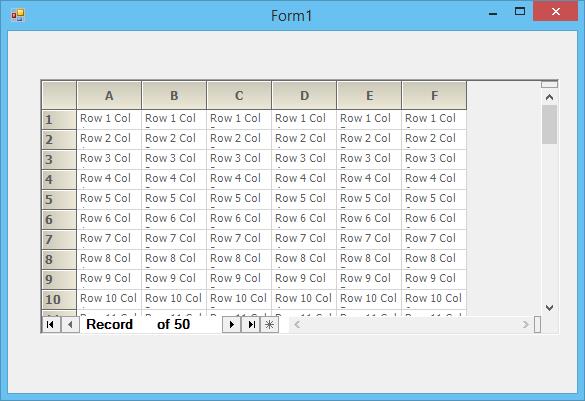Viewport: 585px width, 401px height.
Task: Click cell 'Row 9 Col' in column C
Action: (x=239, y=280)
